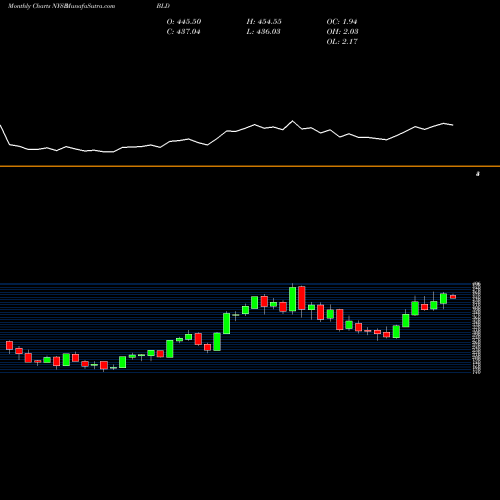The image size is (500, 500).
Task: Click the open value 'O: 445.50'
Action: [x=184, y=22]
